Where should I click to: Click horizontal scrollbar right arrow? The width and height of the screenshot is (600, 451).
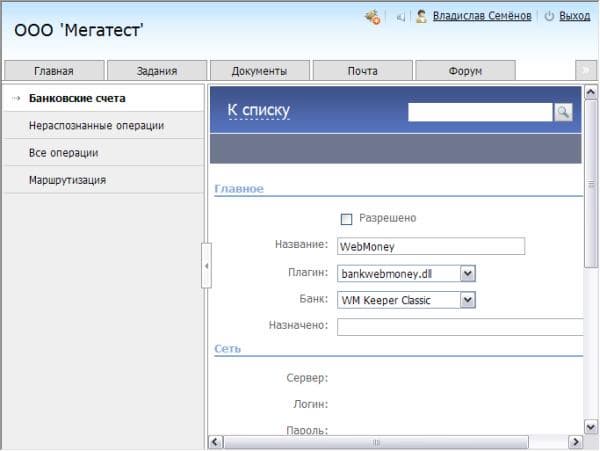(575, 442)
